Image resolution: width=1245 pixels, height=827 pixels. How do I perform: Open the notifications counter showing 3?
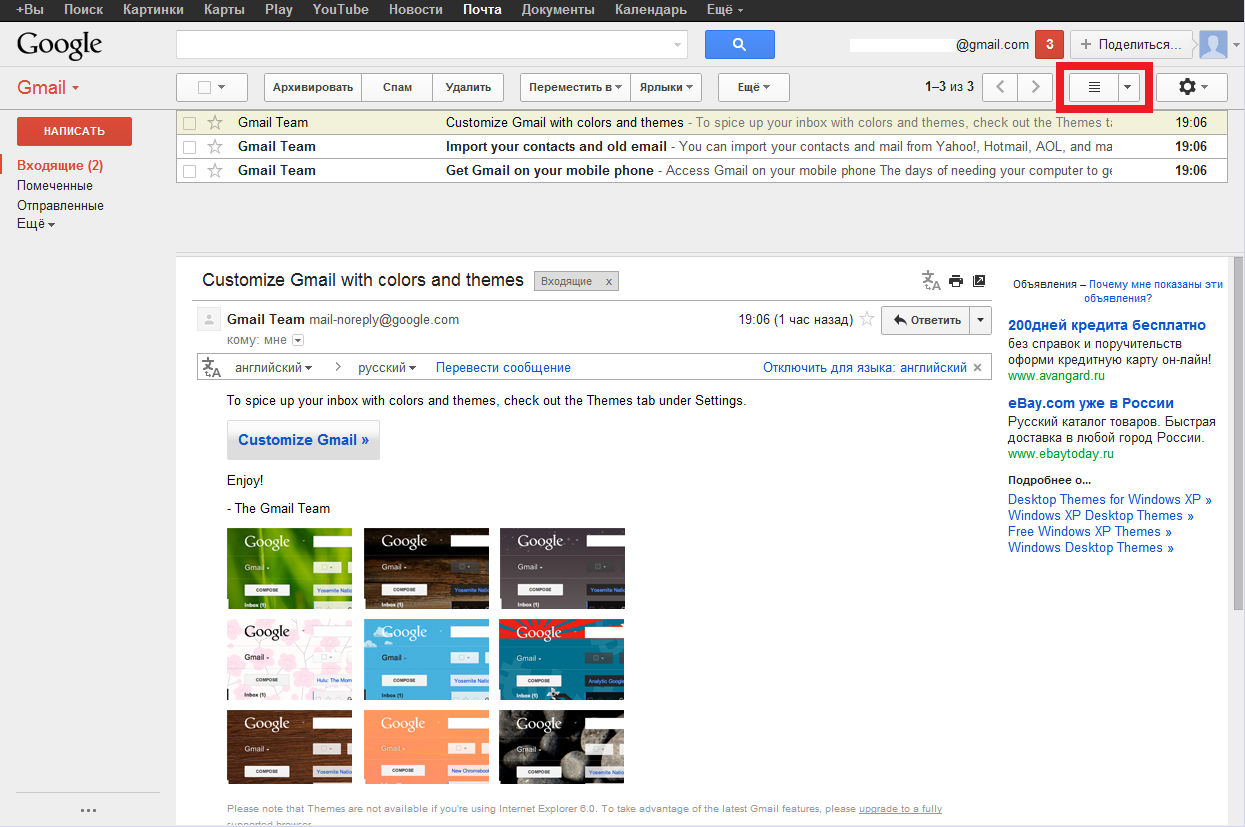[x=1049, y=45]
